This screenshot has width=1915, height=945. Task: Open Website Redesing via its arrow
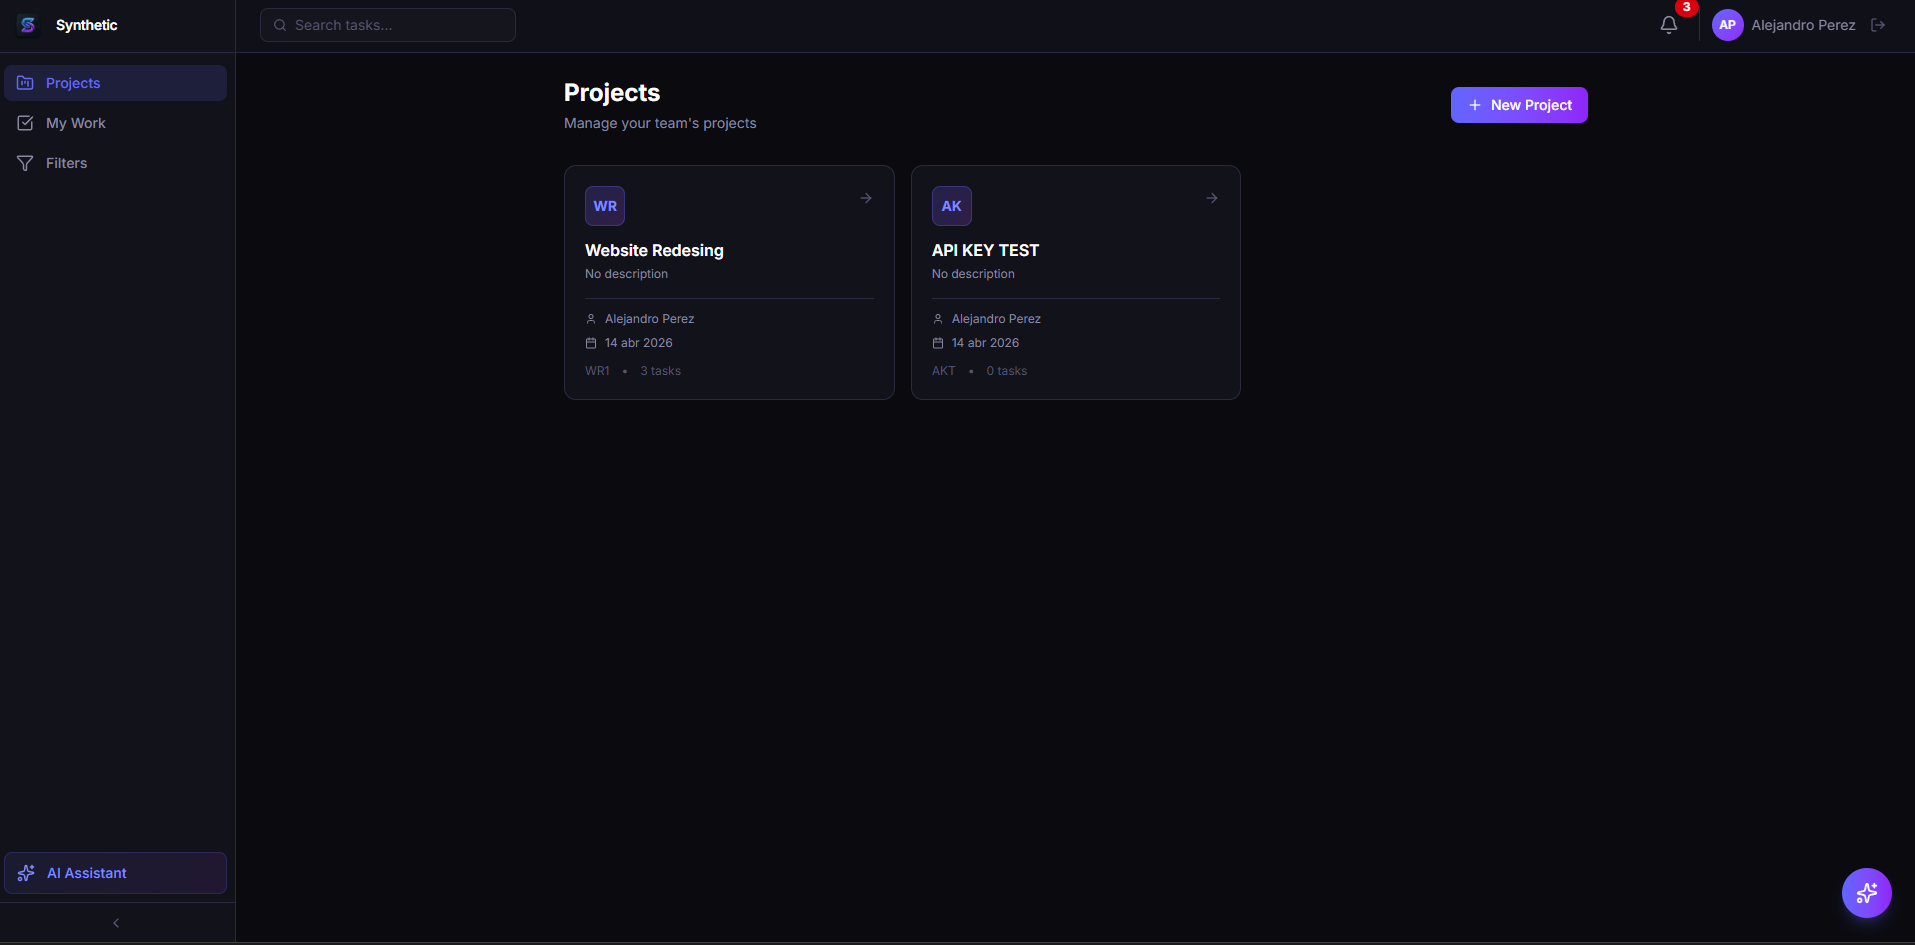865,198
